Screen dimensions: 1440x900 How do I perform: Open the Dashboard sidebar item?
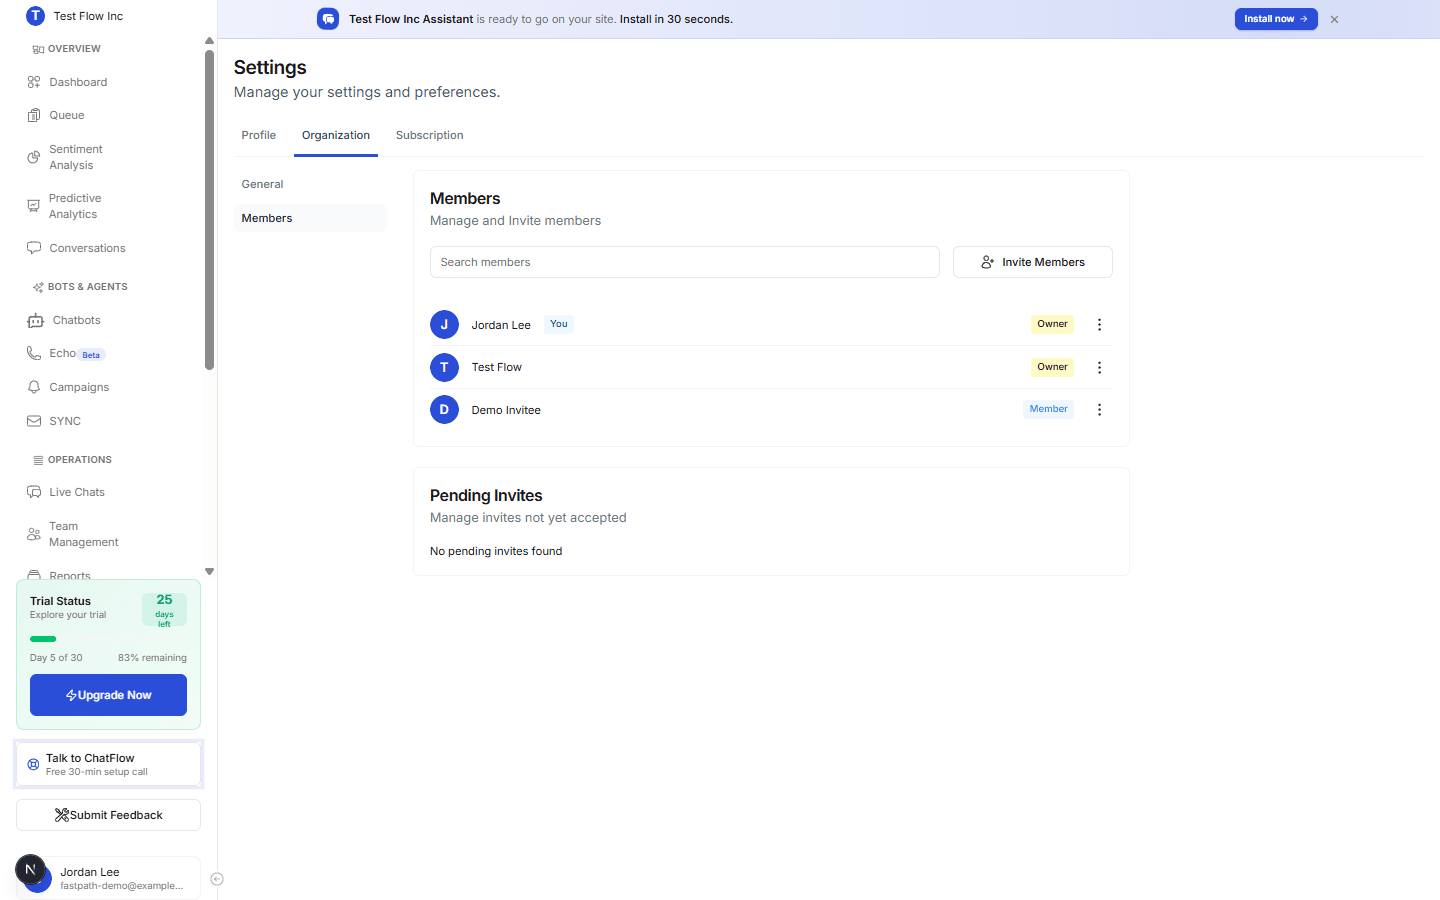[78, 82]
